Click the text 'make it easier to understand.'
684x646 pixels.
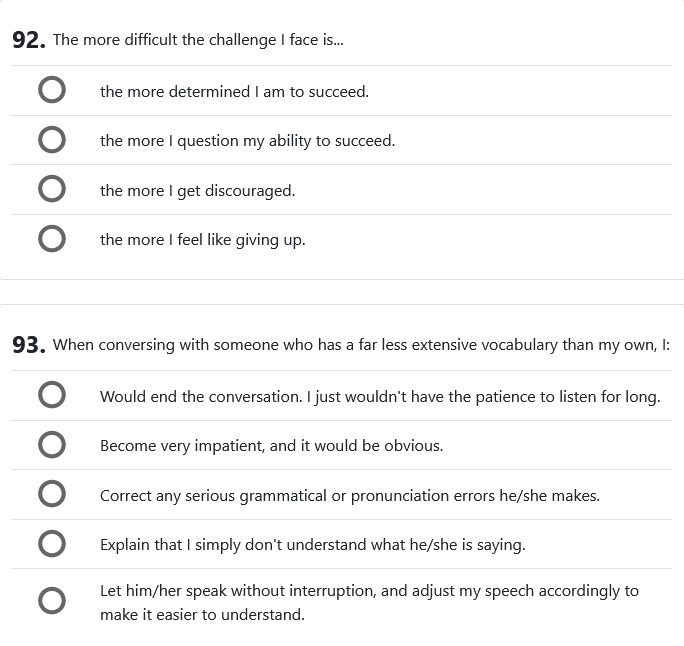pos(202,615)
